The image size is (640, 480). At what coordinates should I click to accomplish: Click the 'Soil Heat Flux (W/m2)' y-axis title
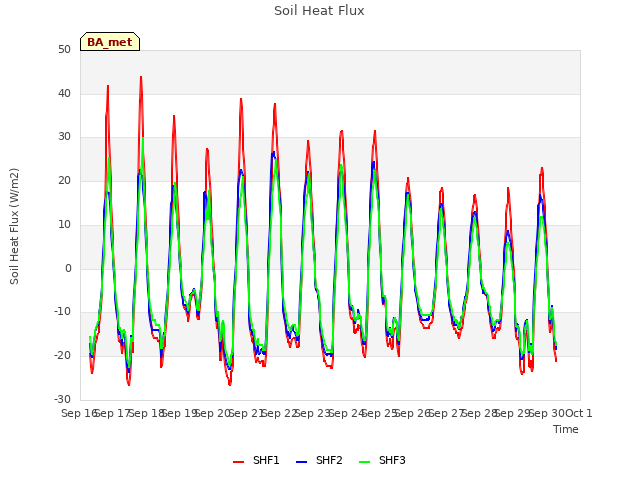click(14, 226)
